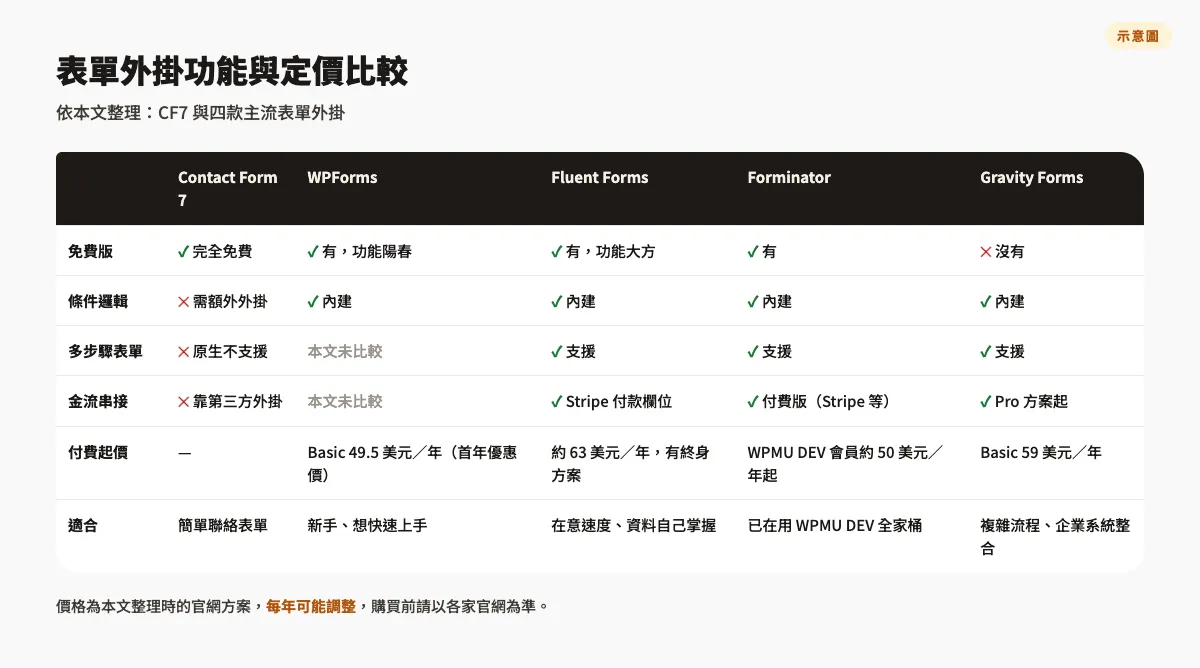1200x668 pixels.
Task: Click the 沒有 cell text
Action: pyautogui.click(x=1010, y=251)
